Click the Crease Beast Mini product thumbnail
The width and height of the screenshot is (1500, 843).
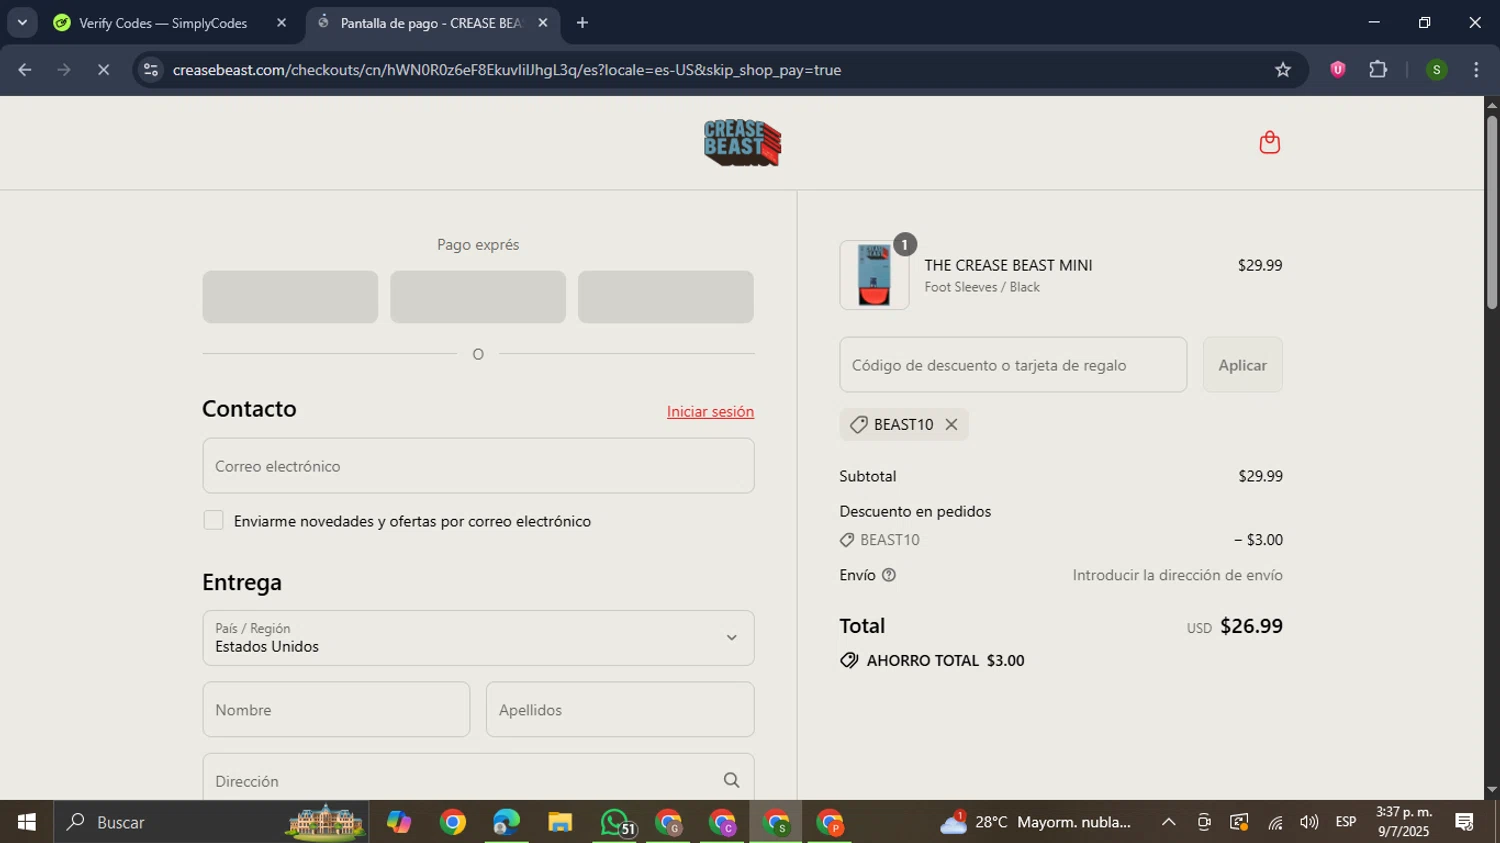[874, 274]
